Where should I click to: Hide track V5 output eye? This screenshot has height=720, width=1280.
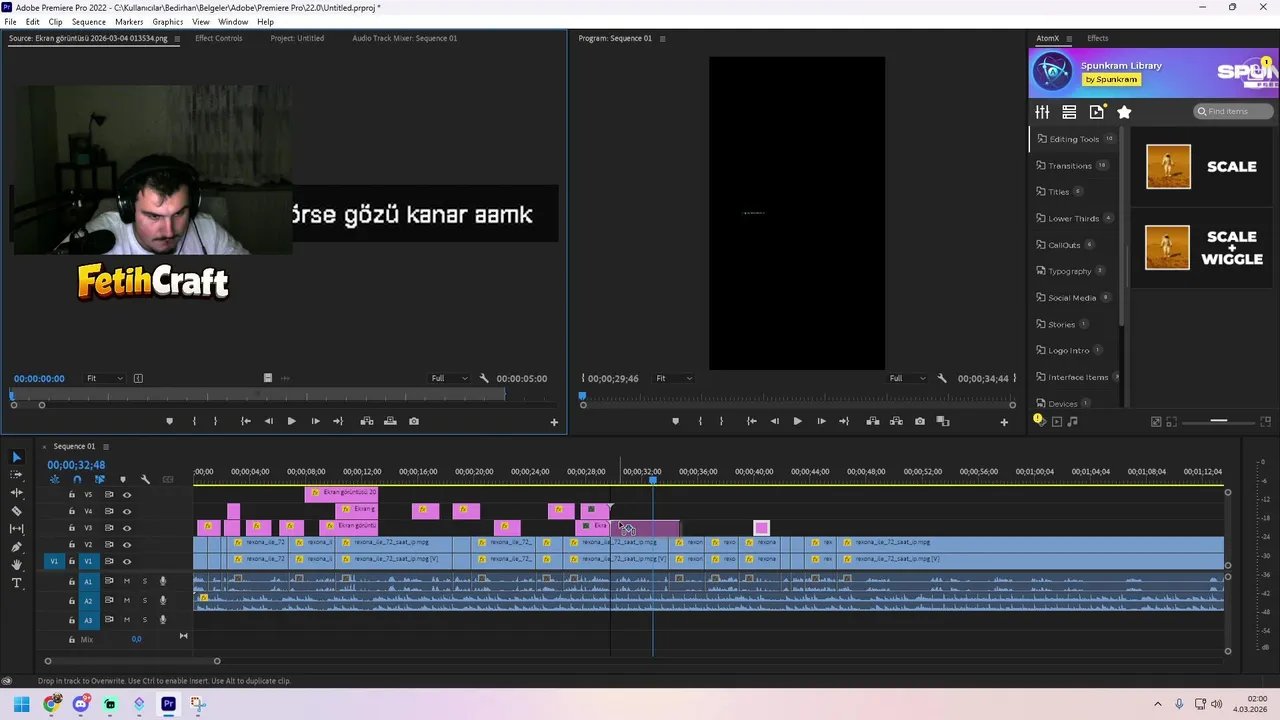pyautogui.click(x=126, y=494)
